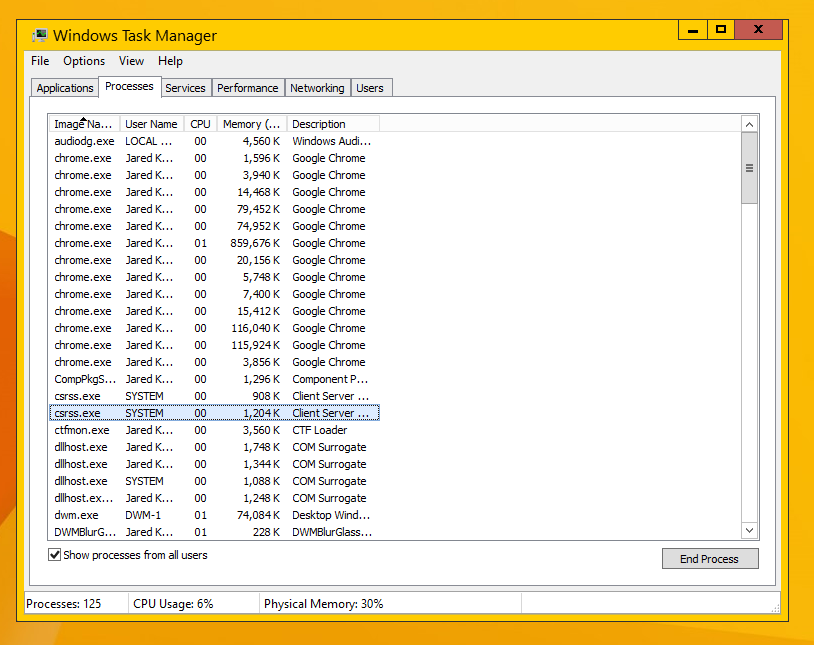Select the dwm.exe process row
This screenshot has width=814, height=645.
[x=214, y=515]
